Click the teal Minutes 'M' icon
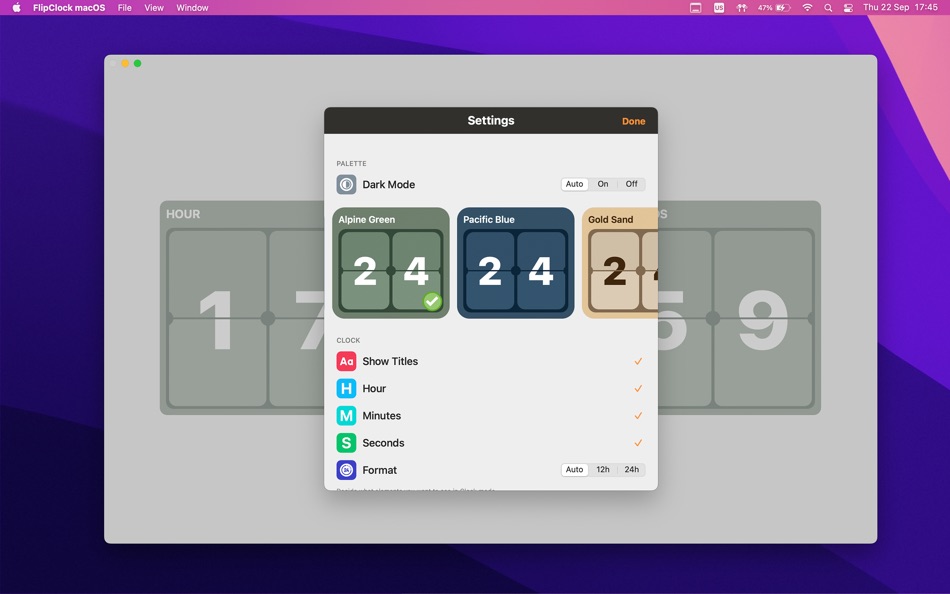This screenshot has height=594, width=950. tap(346, 416)
